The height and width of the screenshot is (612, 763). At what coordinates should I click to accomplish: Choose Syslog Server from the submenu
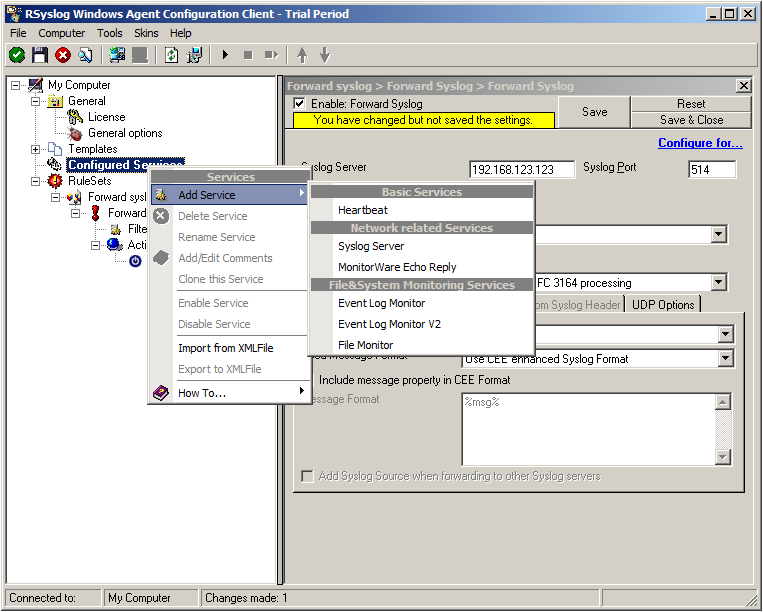422,246
